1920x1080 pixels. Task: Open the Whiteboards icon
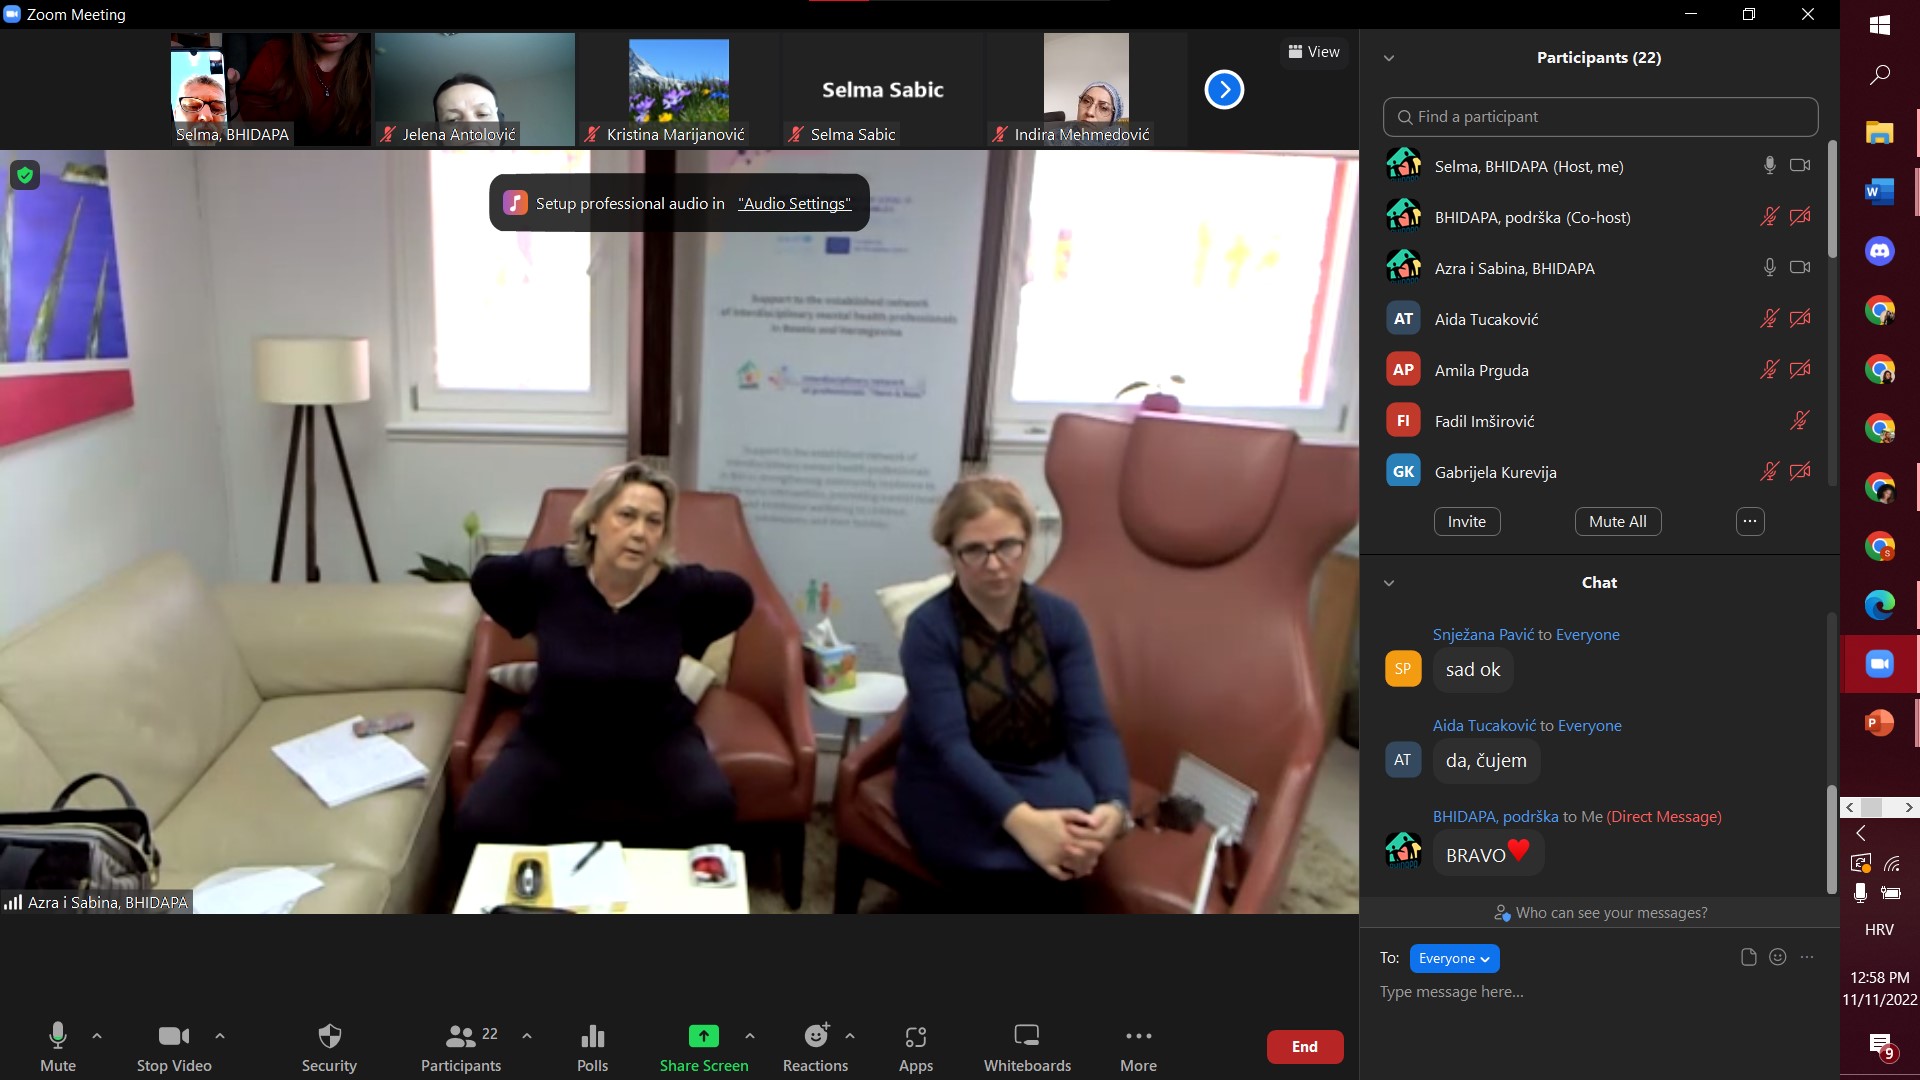(1027, 1036)
